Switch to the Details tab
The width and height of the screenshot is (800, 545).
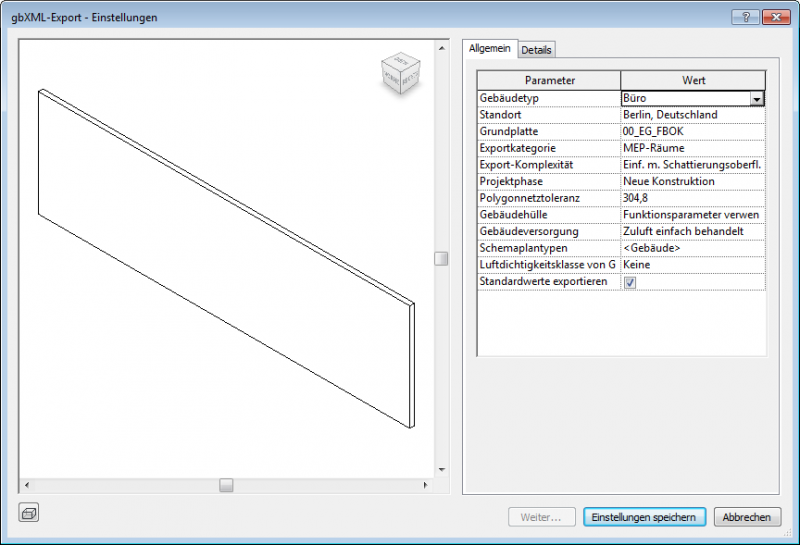[x=536, y=50]
